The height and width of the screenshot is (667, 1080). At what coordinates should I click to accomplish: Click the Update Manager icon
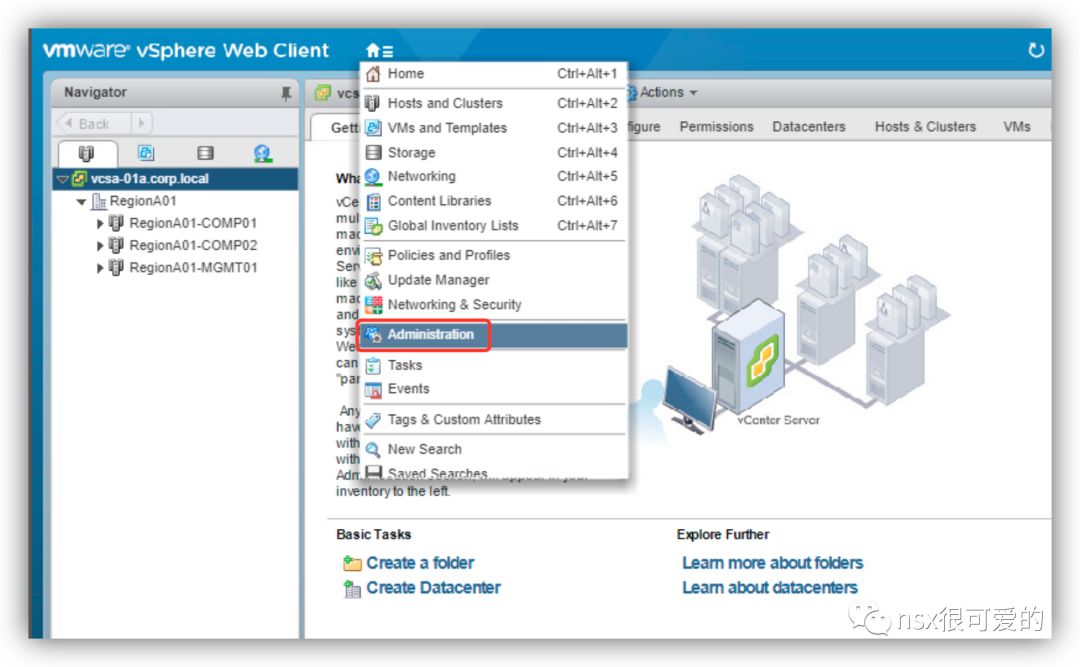point(373,280)
